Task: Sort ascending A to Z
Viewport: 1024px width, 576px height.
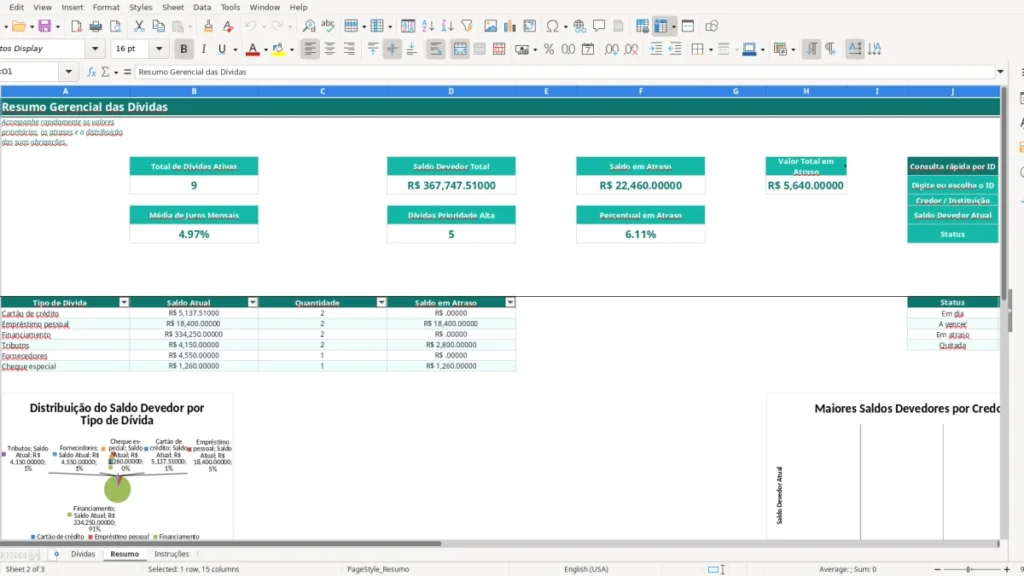Action: click(x=428, y=26)
